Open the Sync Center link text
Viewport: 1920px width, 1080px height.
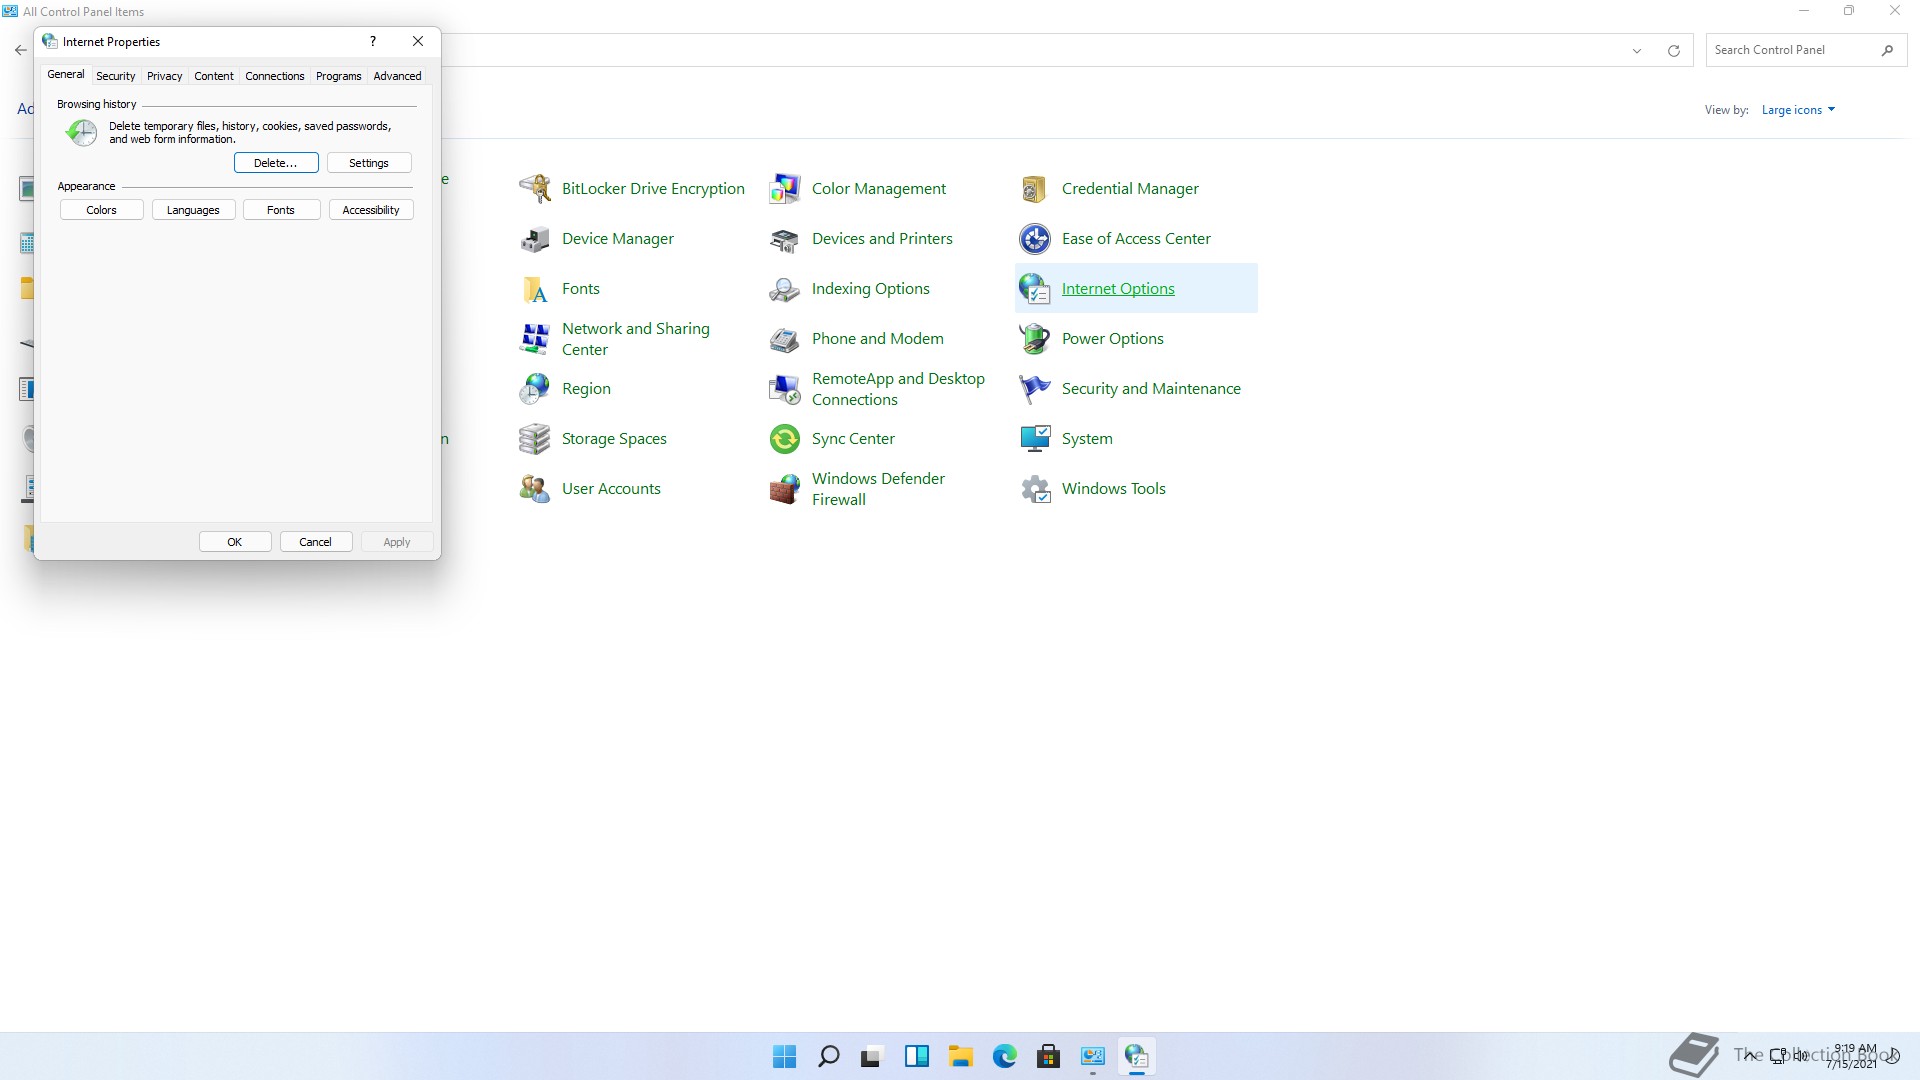[853, 438]
